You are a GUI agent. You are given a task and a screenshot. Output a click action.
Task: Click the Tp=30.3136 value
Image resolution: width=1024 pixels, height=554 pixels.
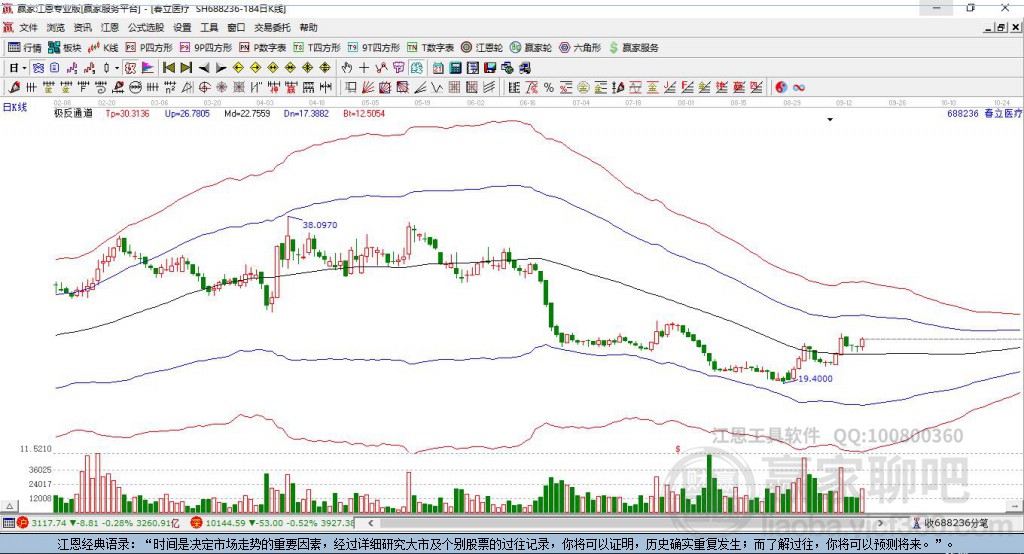127,113
